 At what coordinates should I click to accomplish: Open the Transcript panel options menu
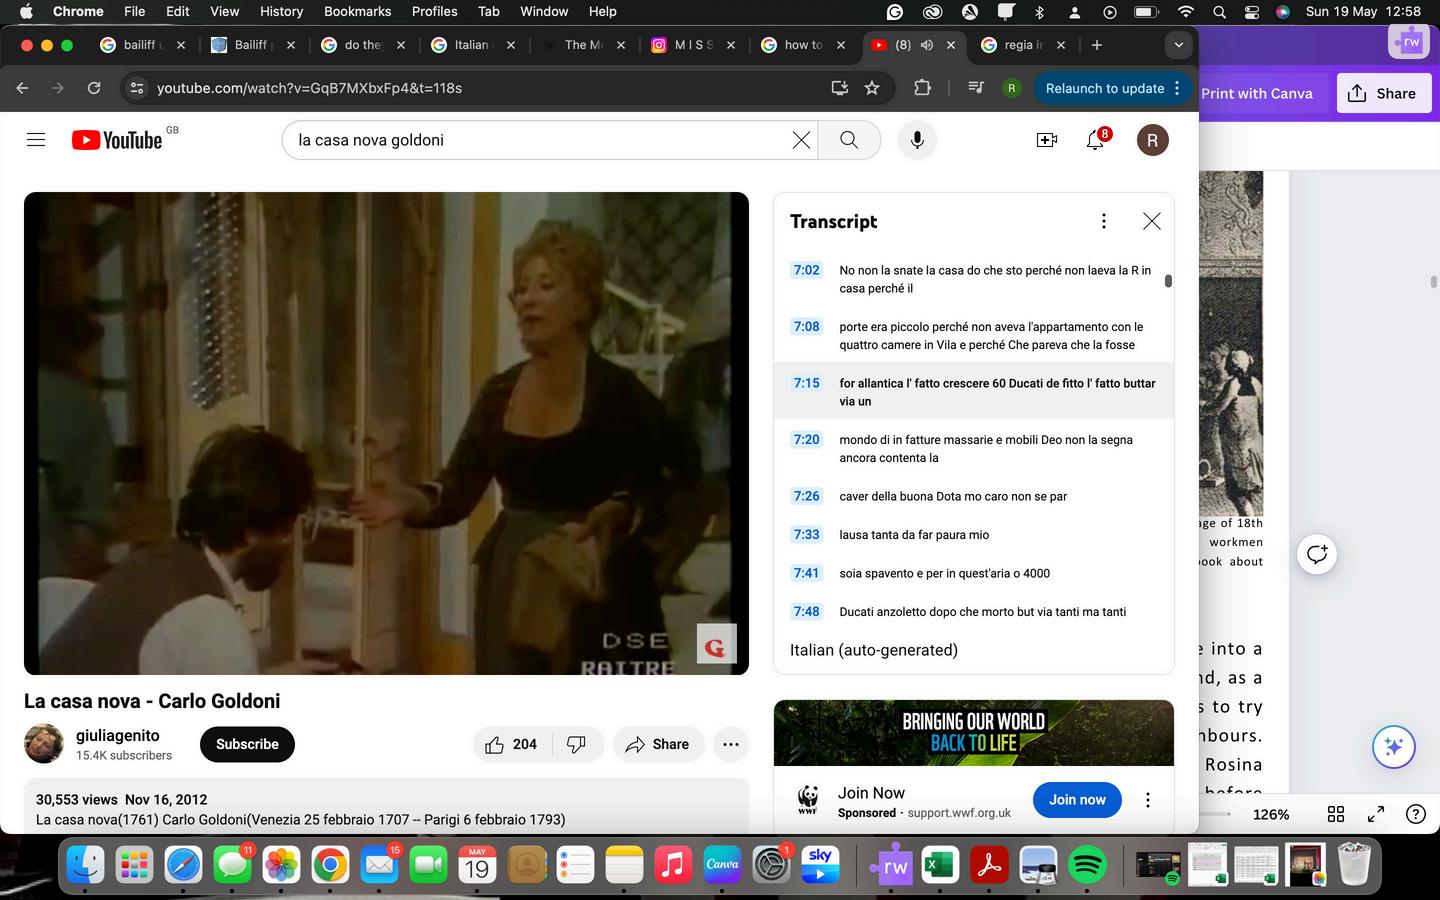coord(1104,221)
